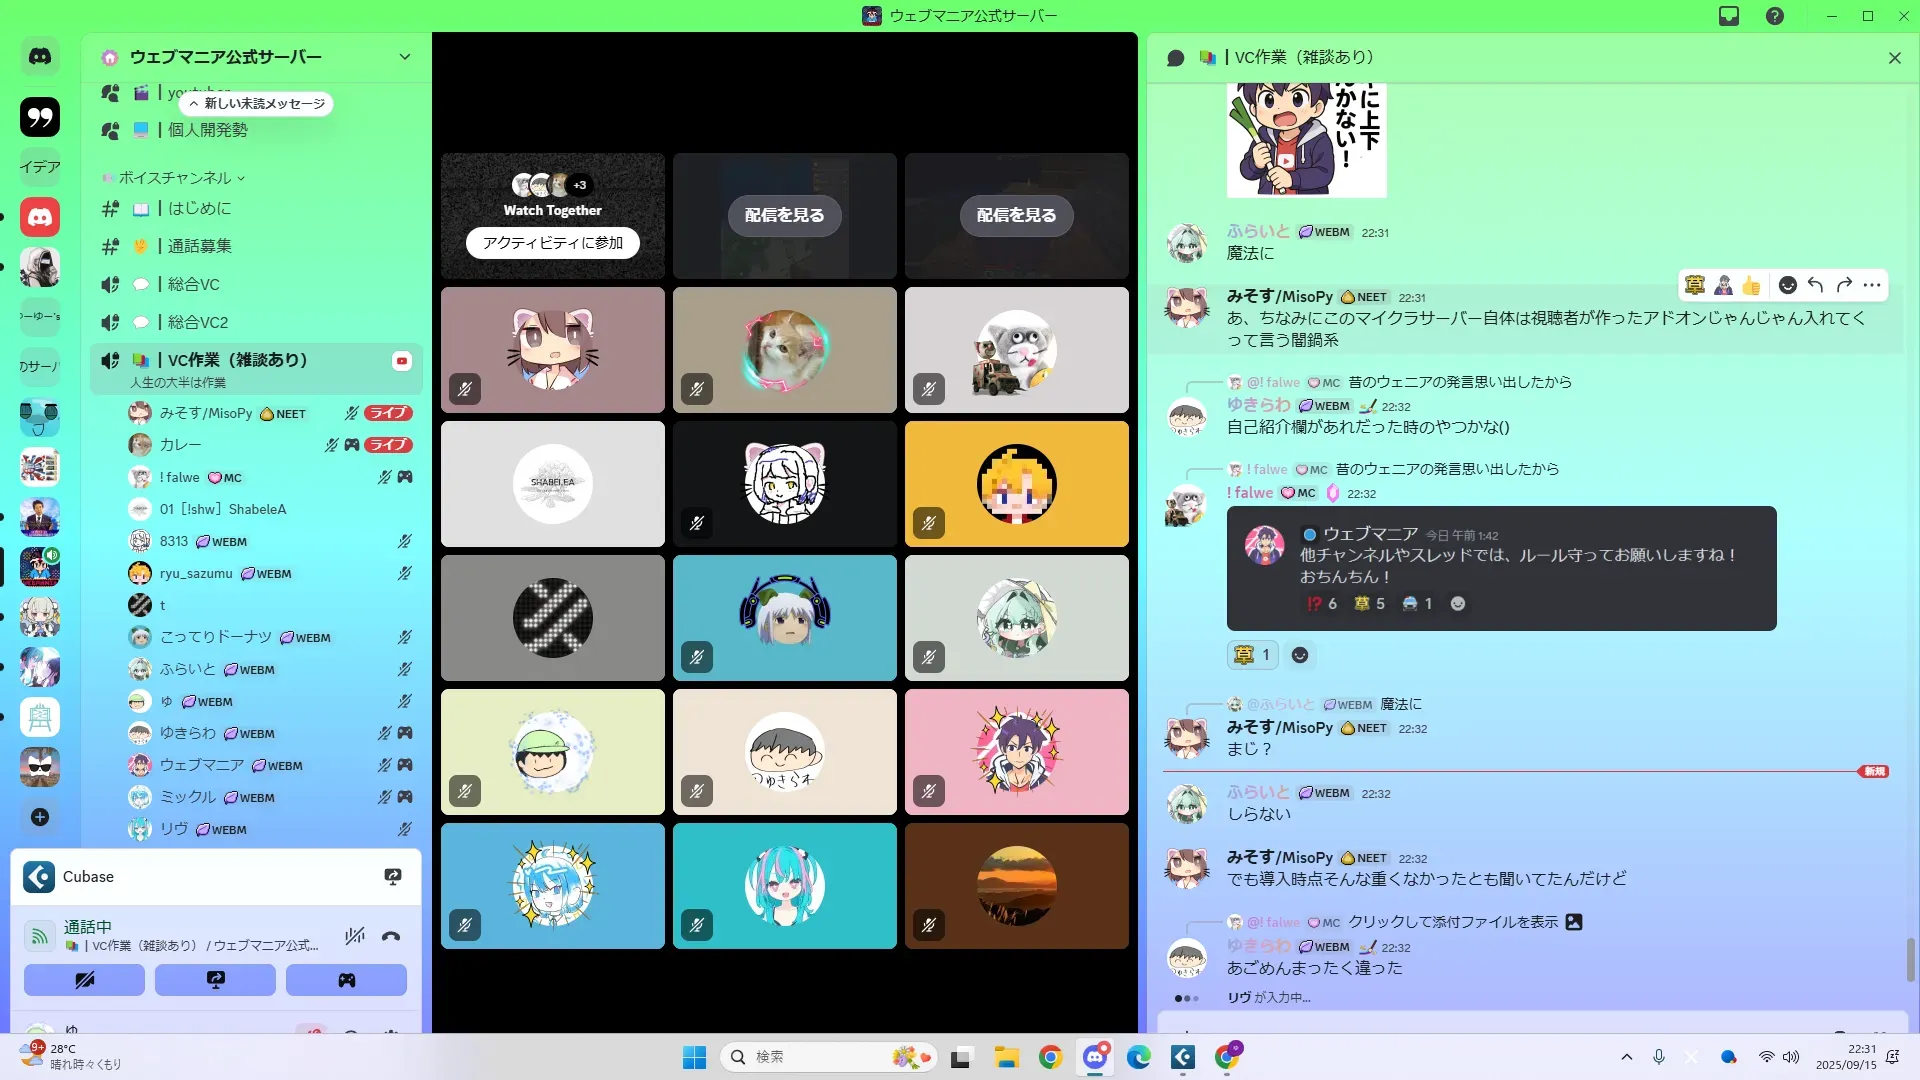This screenshot has height=1080, width=1920.
Task: Expand ウェブマニア公式サーバー server dropdown menu
Action: coord(405,57)
